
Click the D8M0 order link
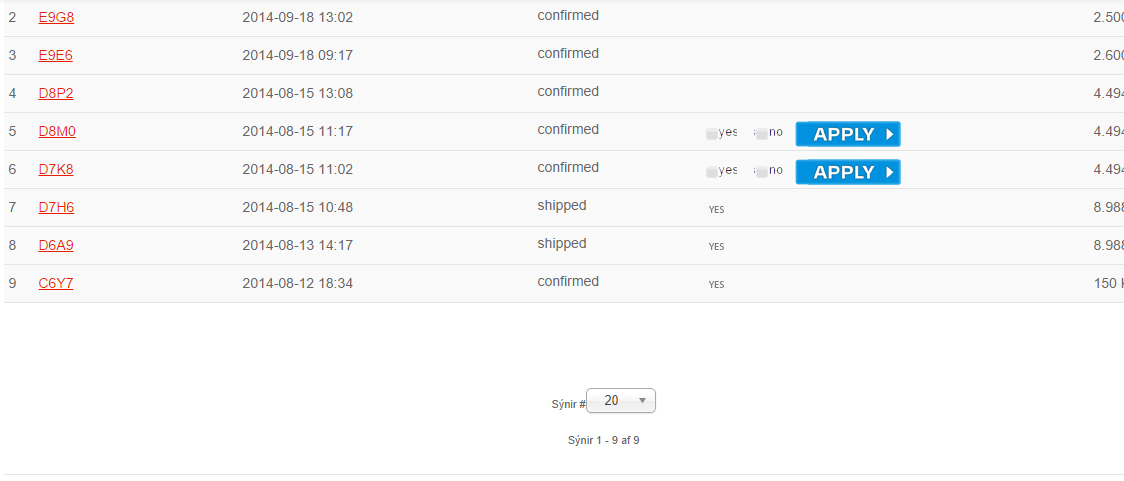point(57,131)
